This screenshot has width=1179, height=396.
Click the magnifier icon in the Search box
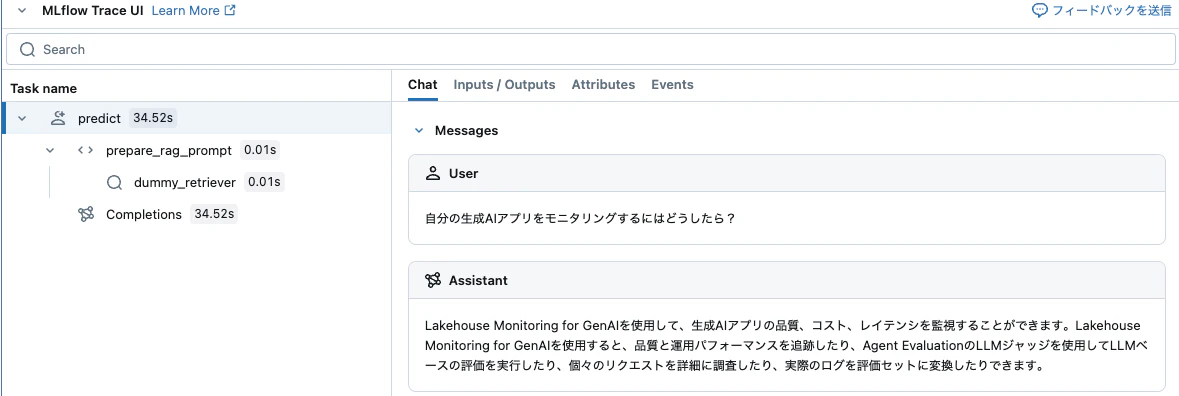pyautogui.click(x=28, y=50)
